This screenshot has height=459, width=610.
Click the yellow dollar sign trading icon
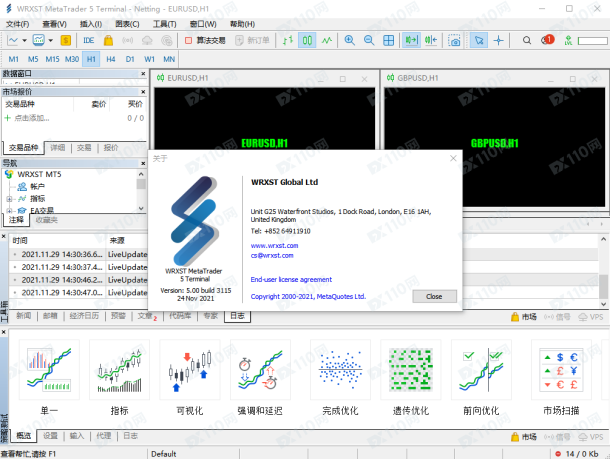[x=66, y=40]
